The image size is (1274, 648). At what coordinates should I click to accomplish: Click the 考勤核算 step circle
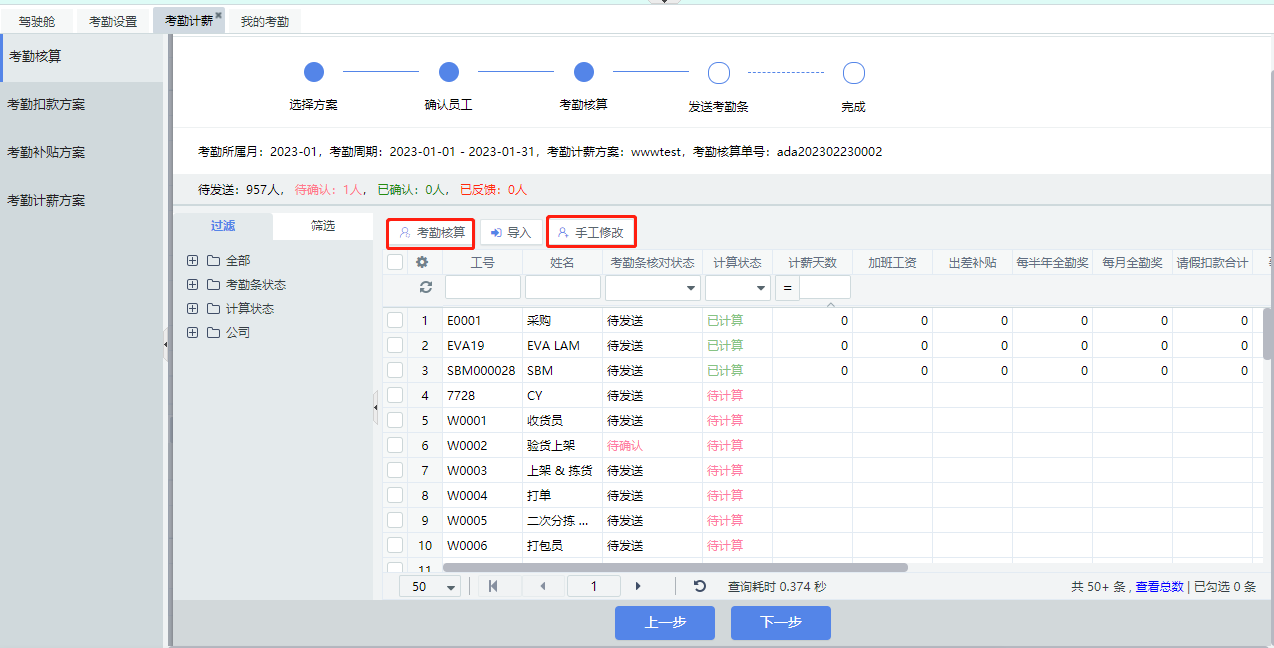(584, 72)
